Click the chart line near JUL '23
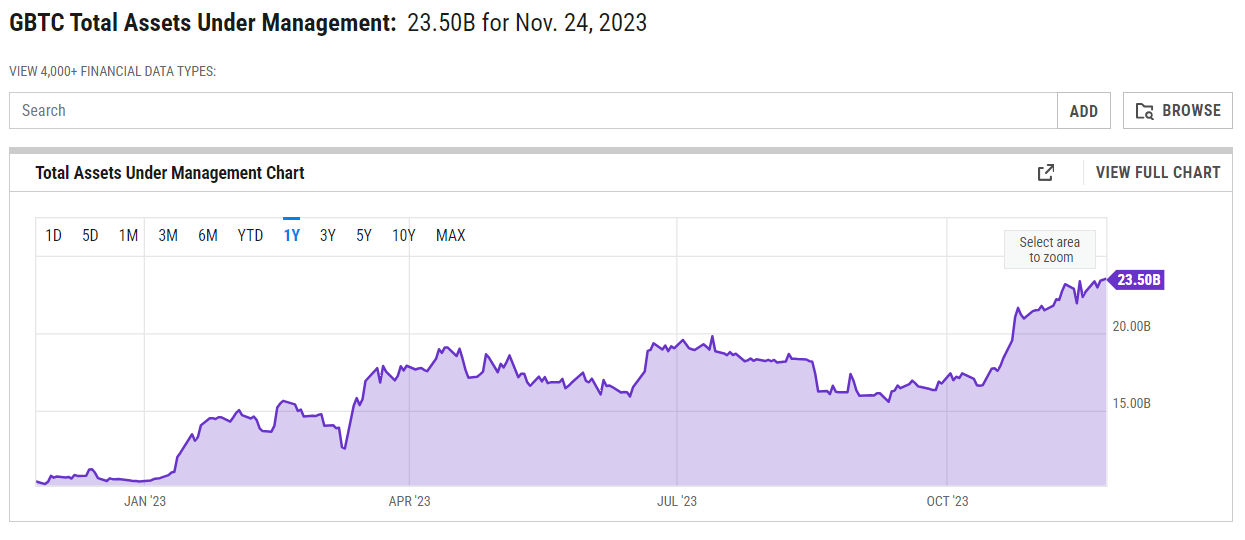 pyautogui.click(x=678, y=348)
